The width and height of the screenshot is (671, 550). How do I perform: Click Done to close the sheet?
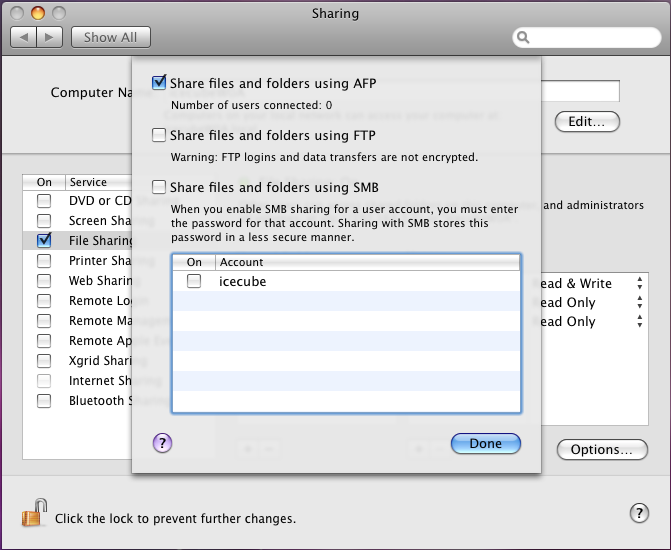pyautogui.click(x=486, y=443)
